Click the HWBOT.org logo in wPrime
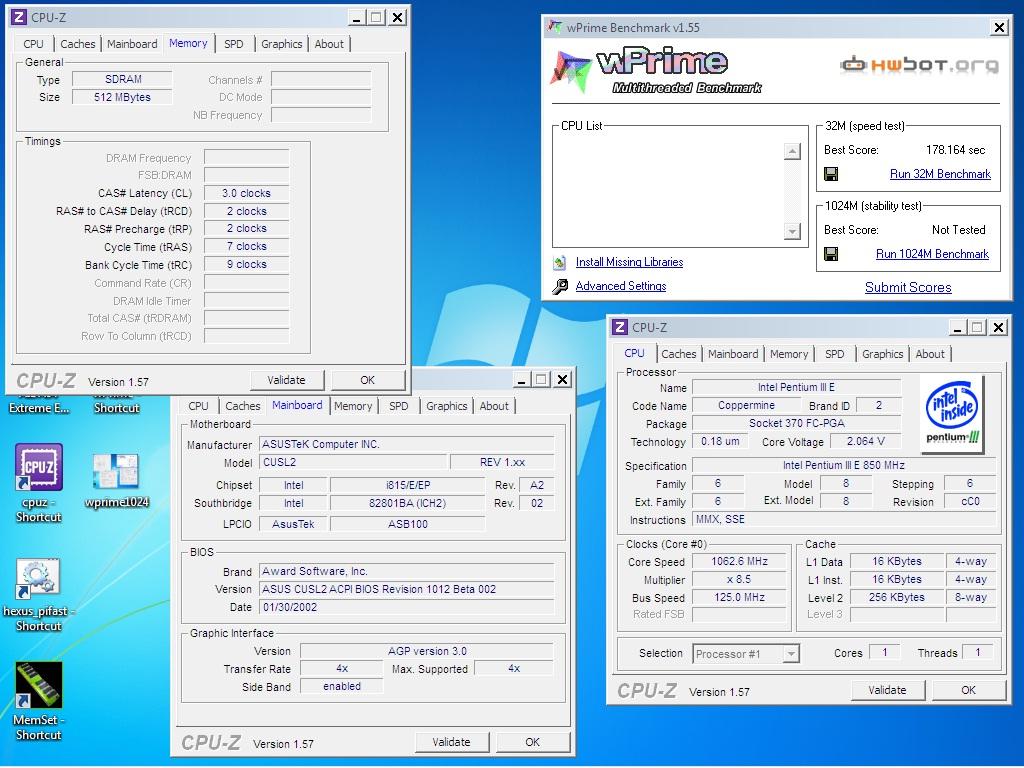The width and height of the screenshot is (1024, 768). pyautogui.click(x=920, y=65)
